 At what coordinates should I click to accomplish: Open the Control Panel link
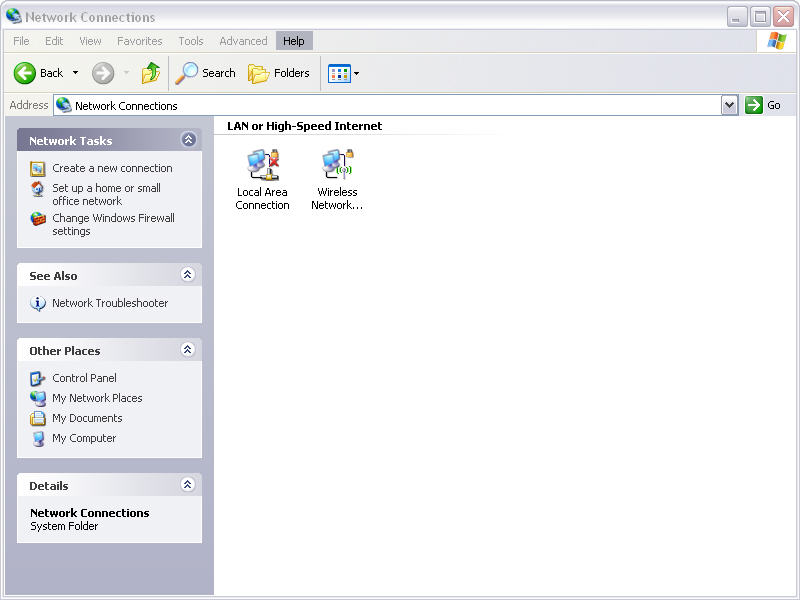pos(84,378)
